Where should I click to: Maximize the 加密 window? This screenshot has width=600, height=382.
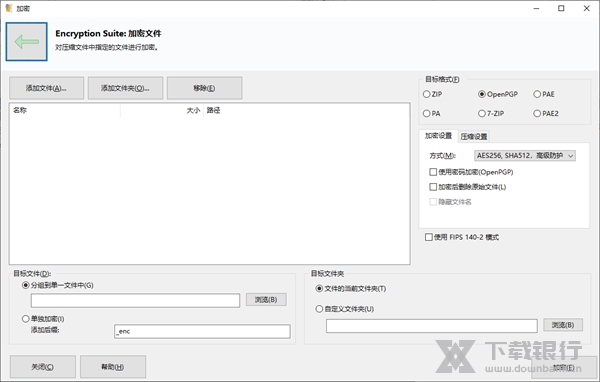[x=561, y=8]
